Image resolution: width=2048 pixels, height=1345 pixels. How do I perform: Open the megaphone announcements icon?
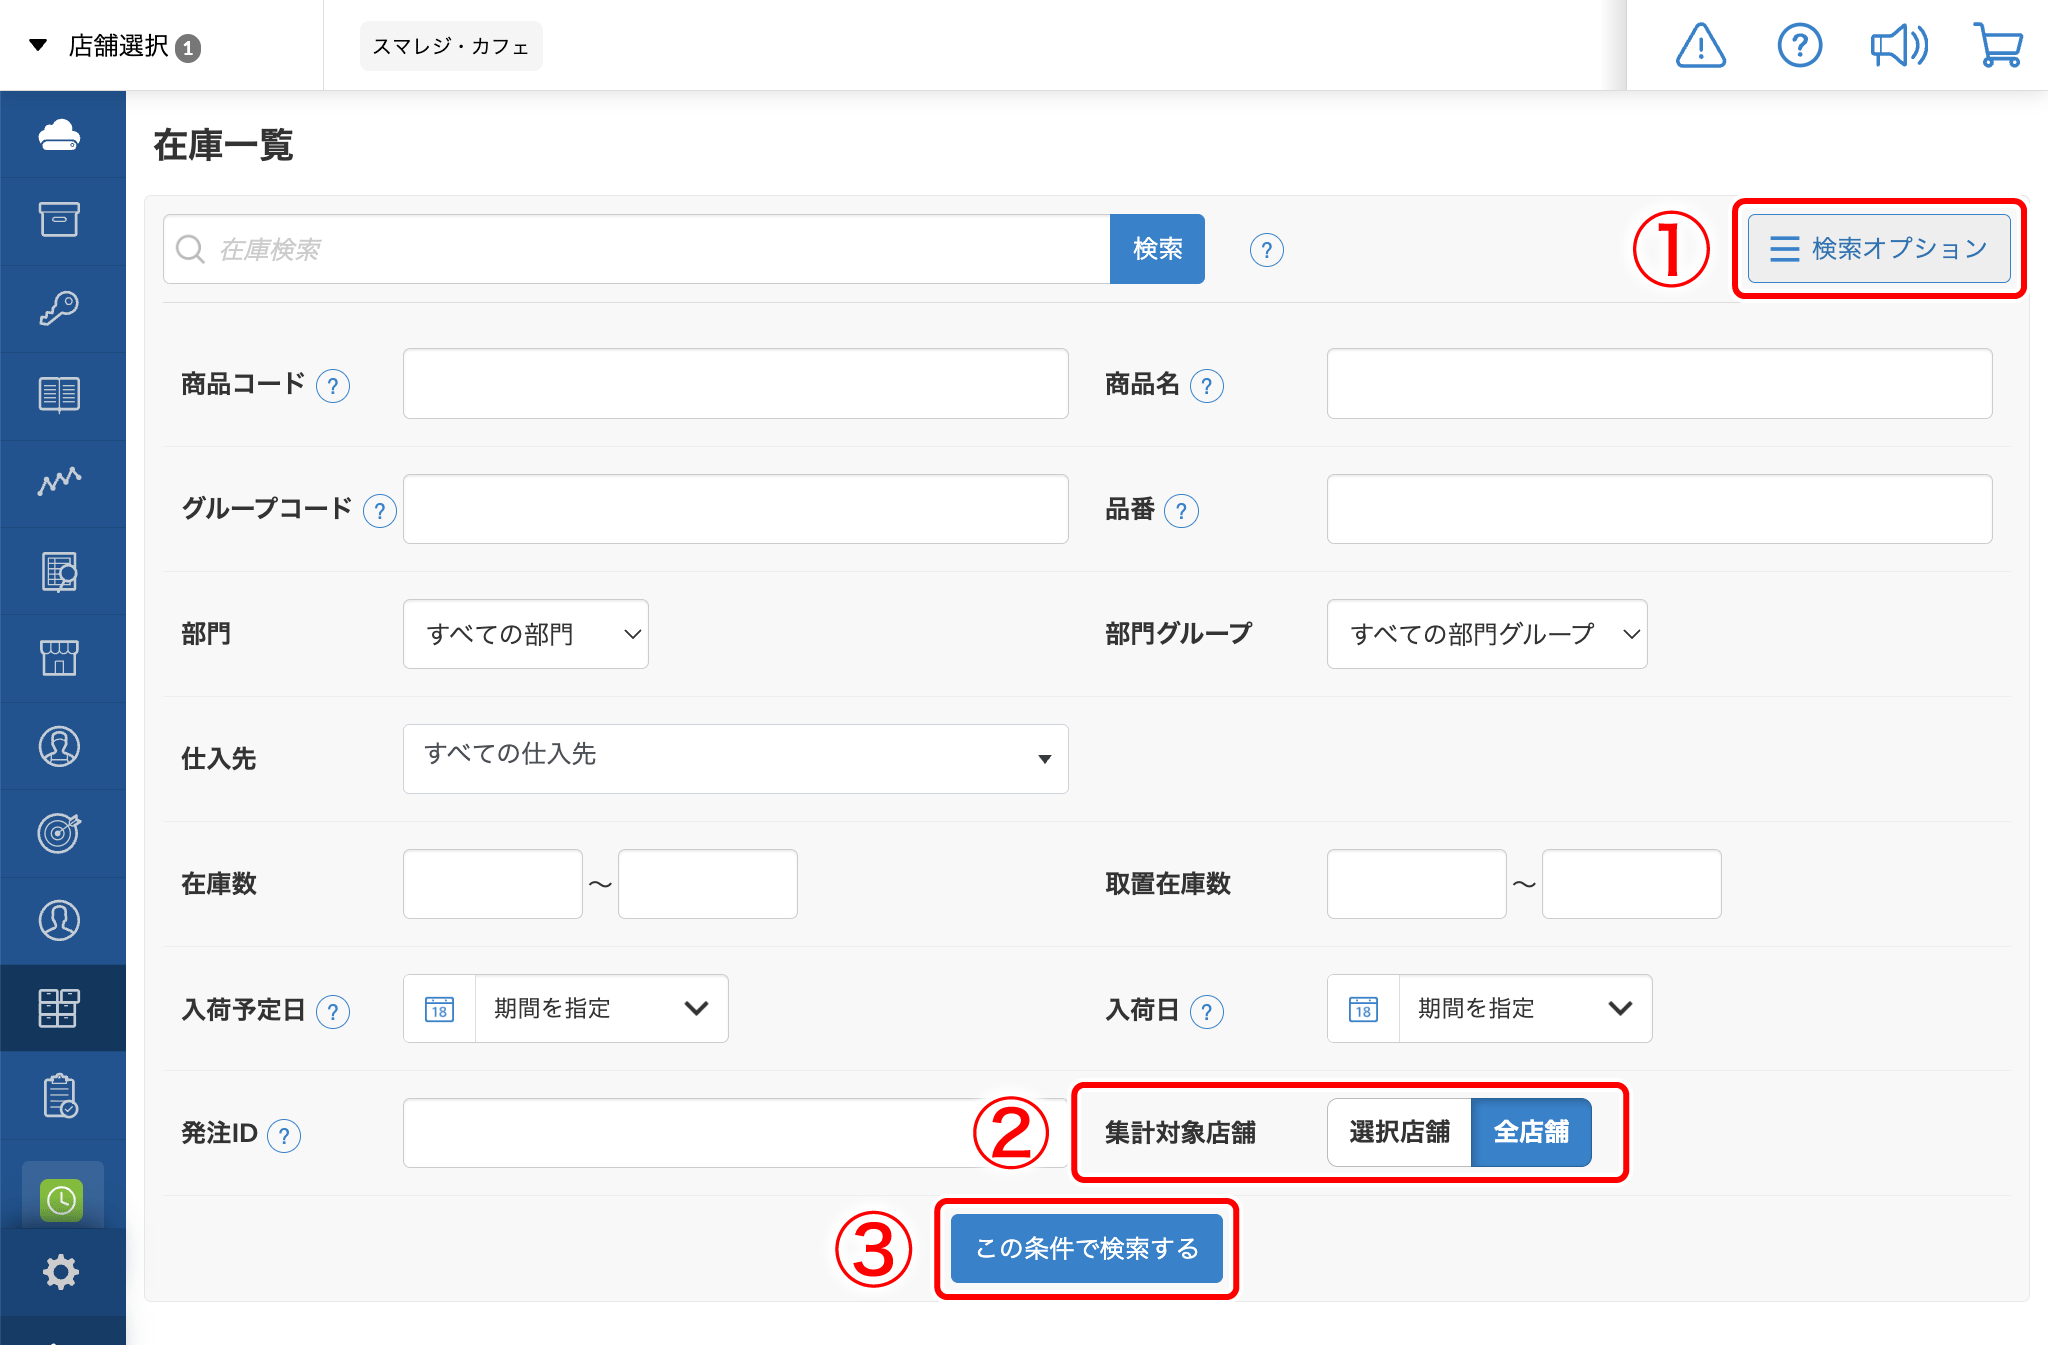[x=1899, y=46]
